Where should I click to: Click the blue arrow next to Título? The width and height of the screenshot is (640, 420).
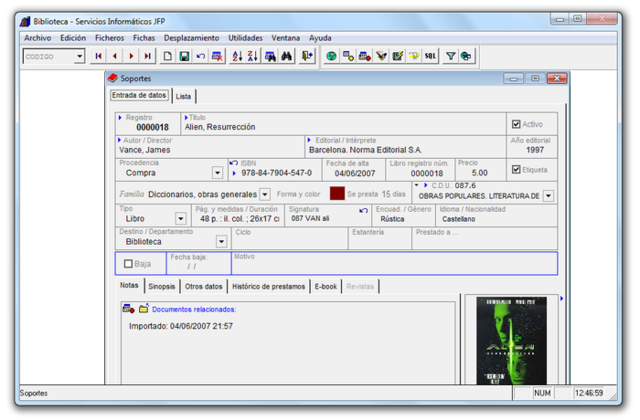[186, 118]
